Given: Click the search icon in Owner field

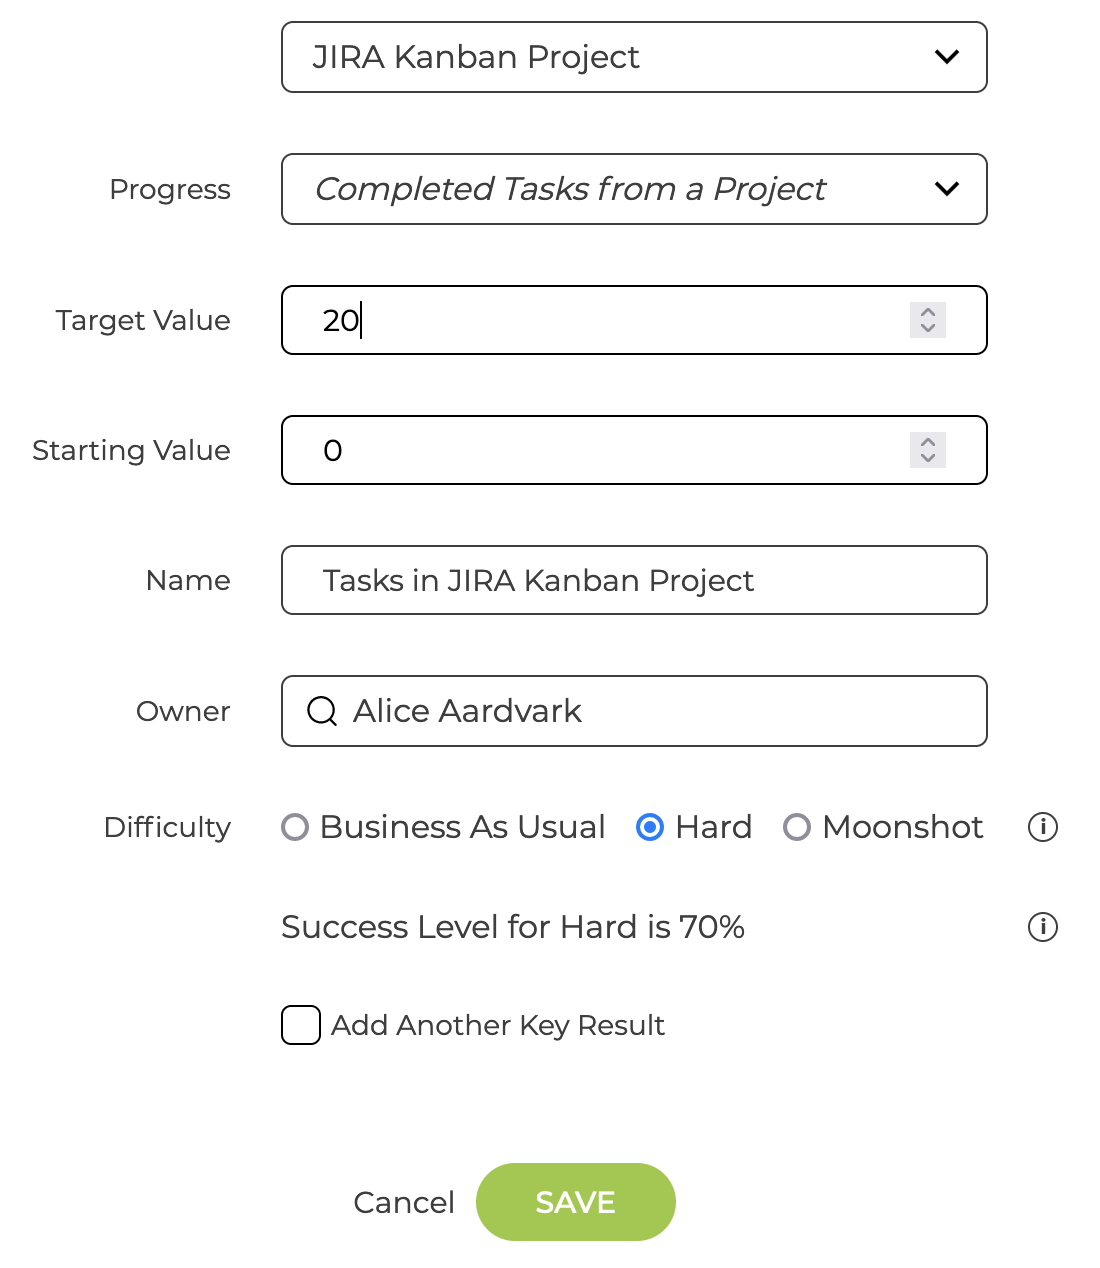Looking at the screenshot, I should 322,711.
